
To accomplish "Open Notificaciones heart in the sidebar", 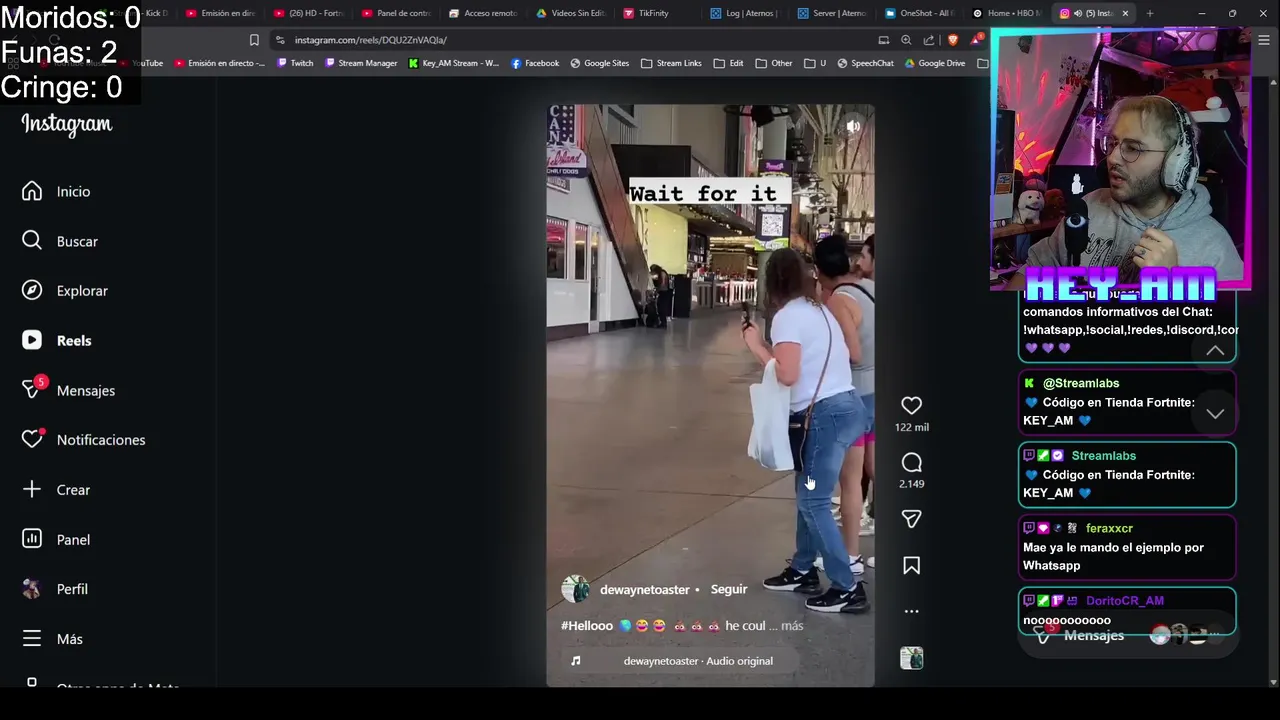I will pos(84,440).
